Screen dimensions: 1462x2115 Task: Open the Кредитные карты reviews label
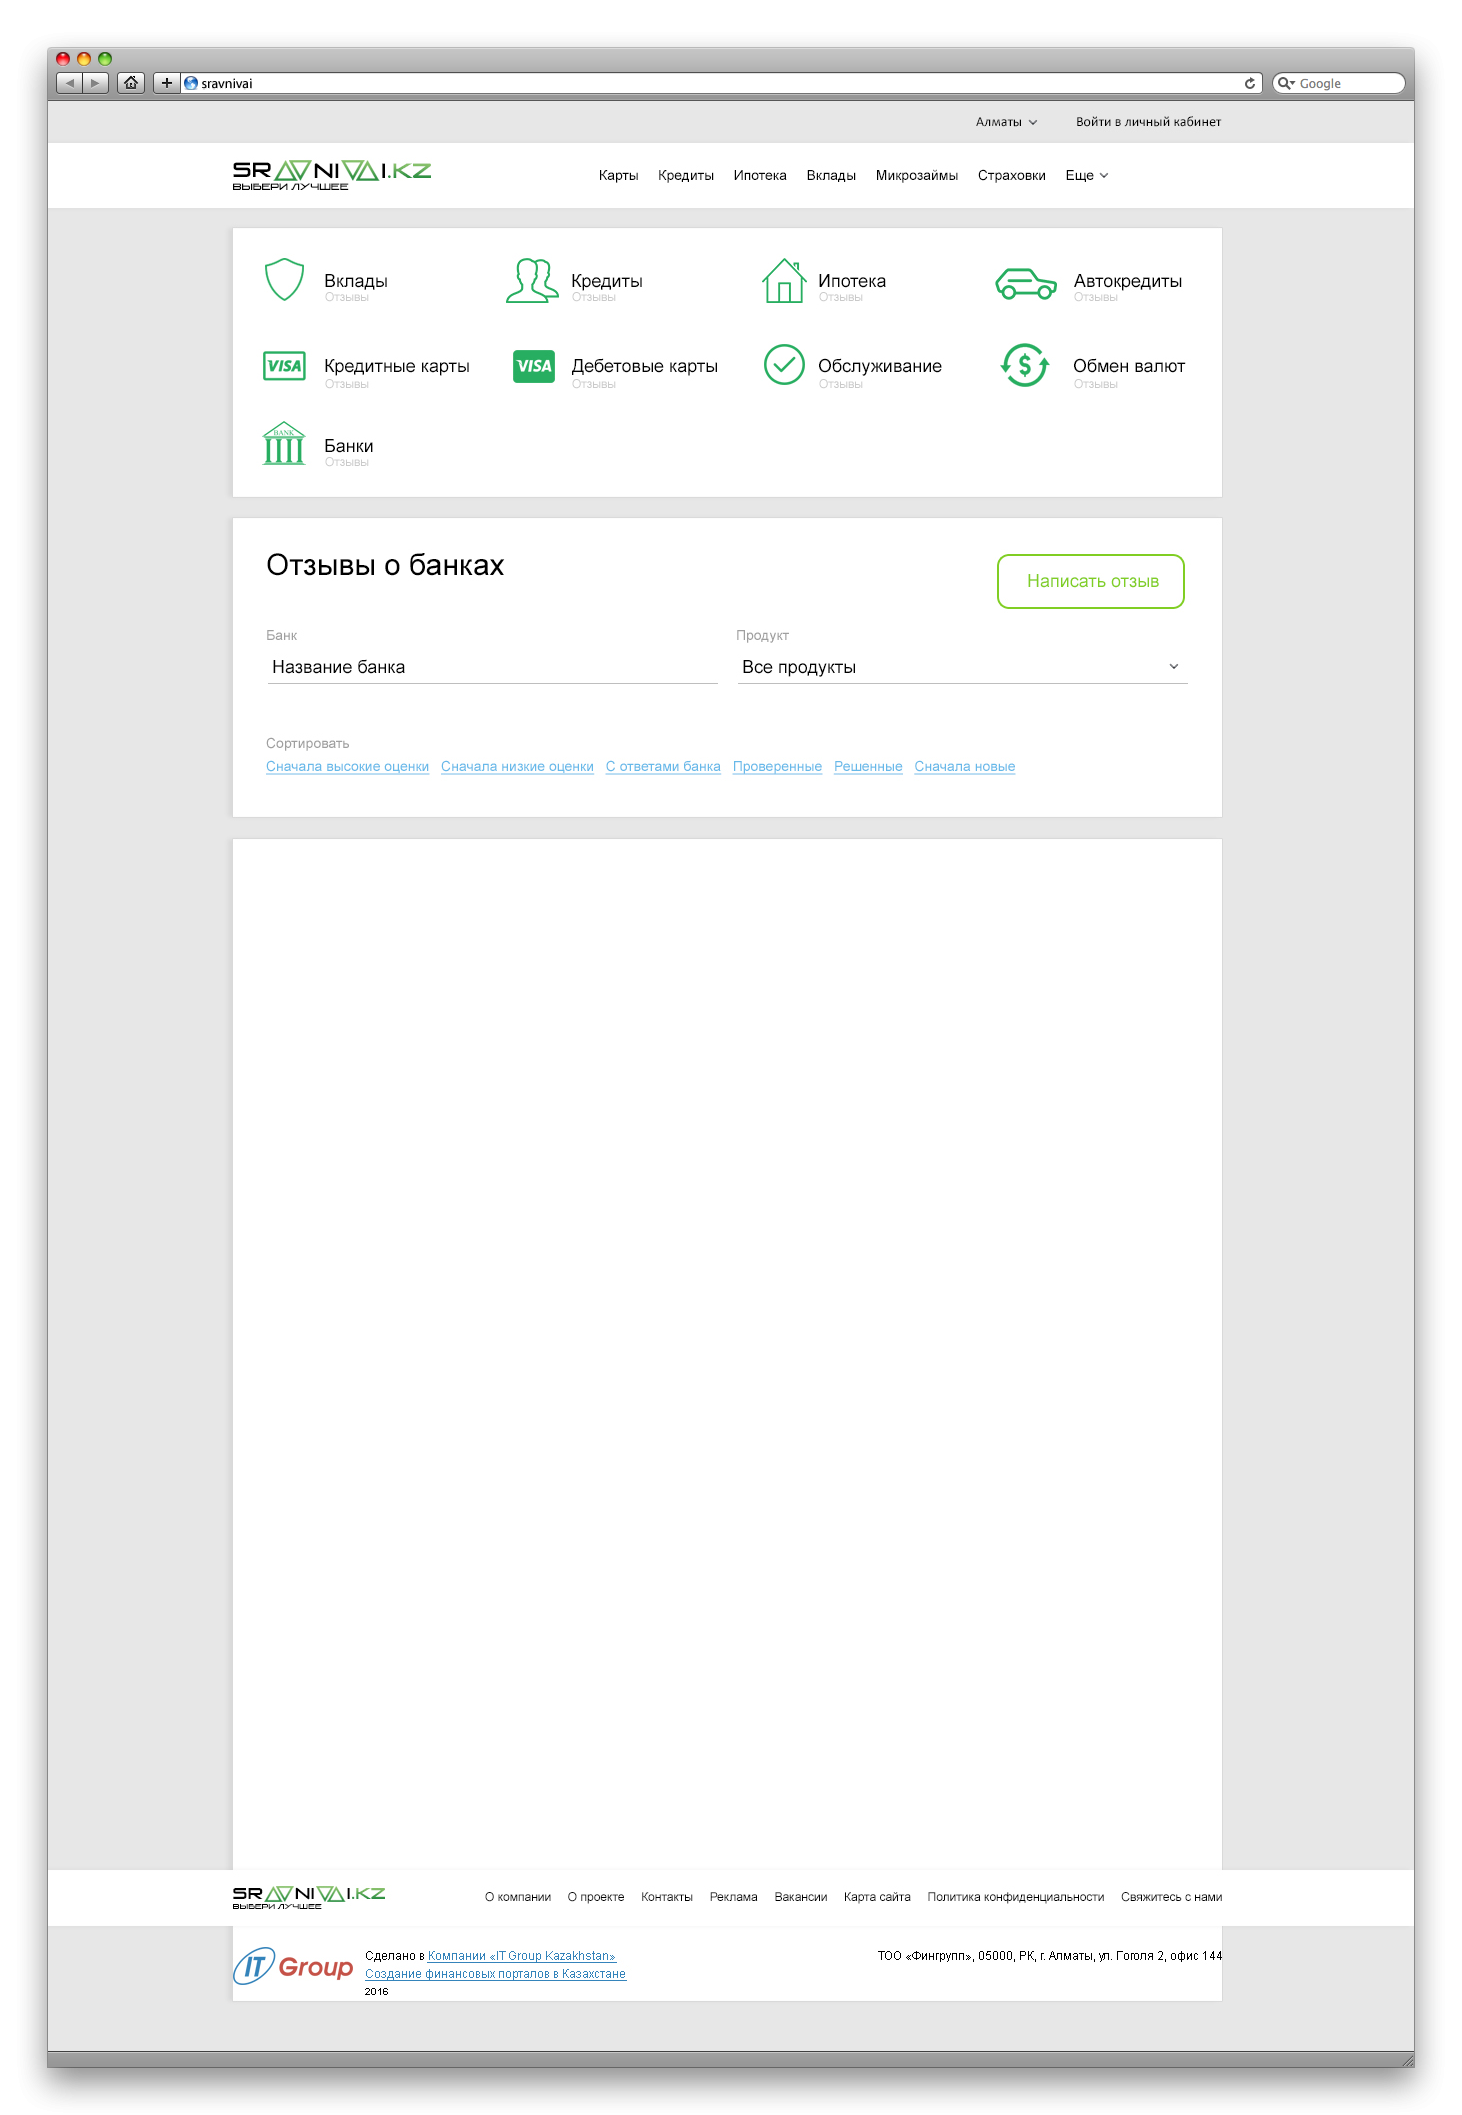[397, 366]
